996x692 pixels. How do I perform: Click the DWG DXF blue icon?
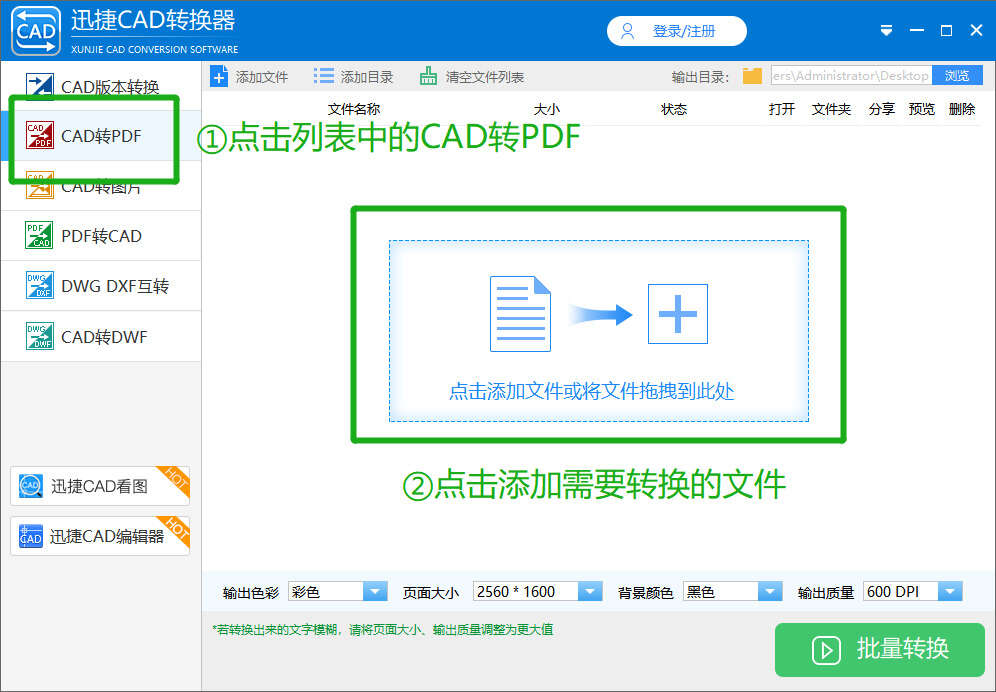tap(39, 285)
